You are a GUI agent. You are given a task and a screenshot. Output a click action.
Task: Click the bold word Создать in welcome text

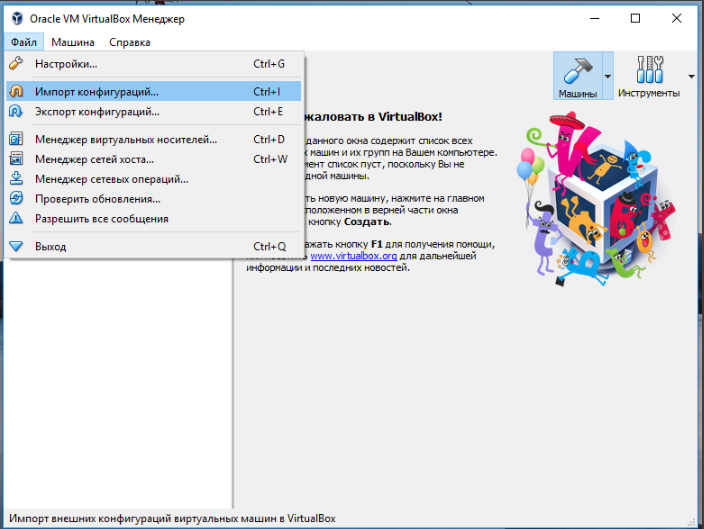pyautogui.click(x=368, y=222)
